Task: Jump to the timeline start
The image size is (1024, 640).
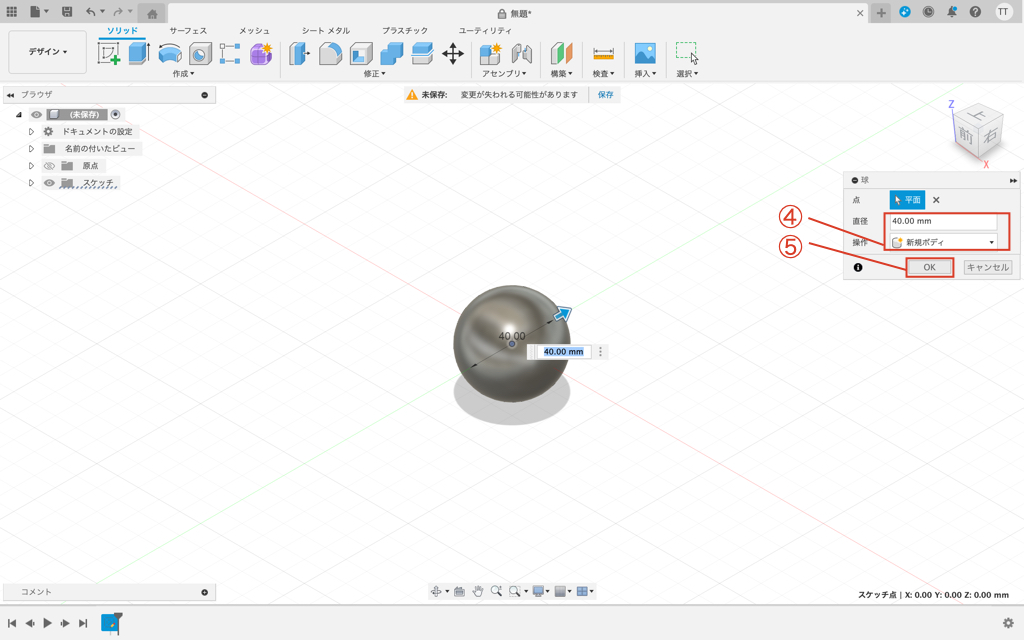Action: [x=12, y=623]
